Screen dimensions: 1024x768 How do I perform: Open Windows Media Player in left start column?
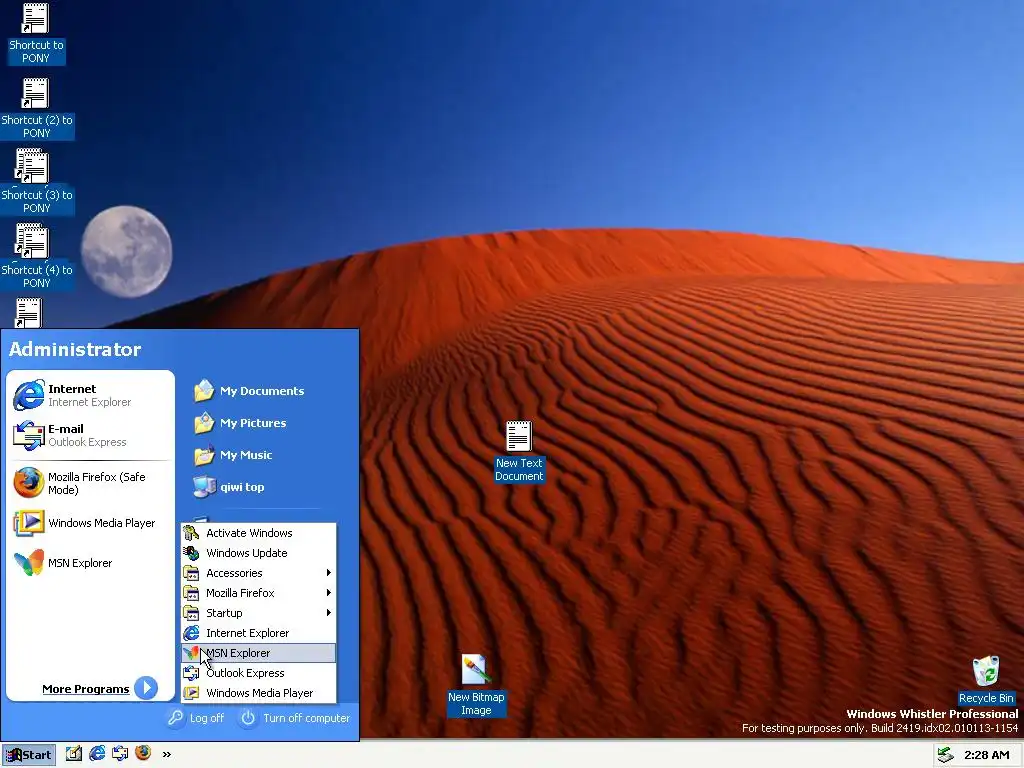tap(91, 523)
